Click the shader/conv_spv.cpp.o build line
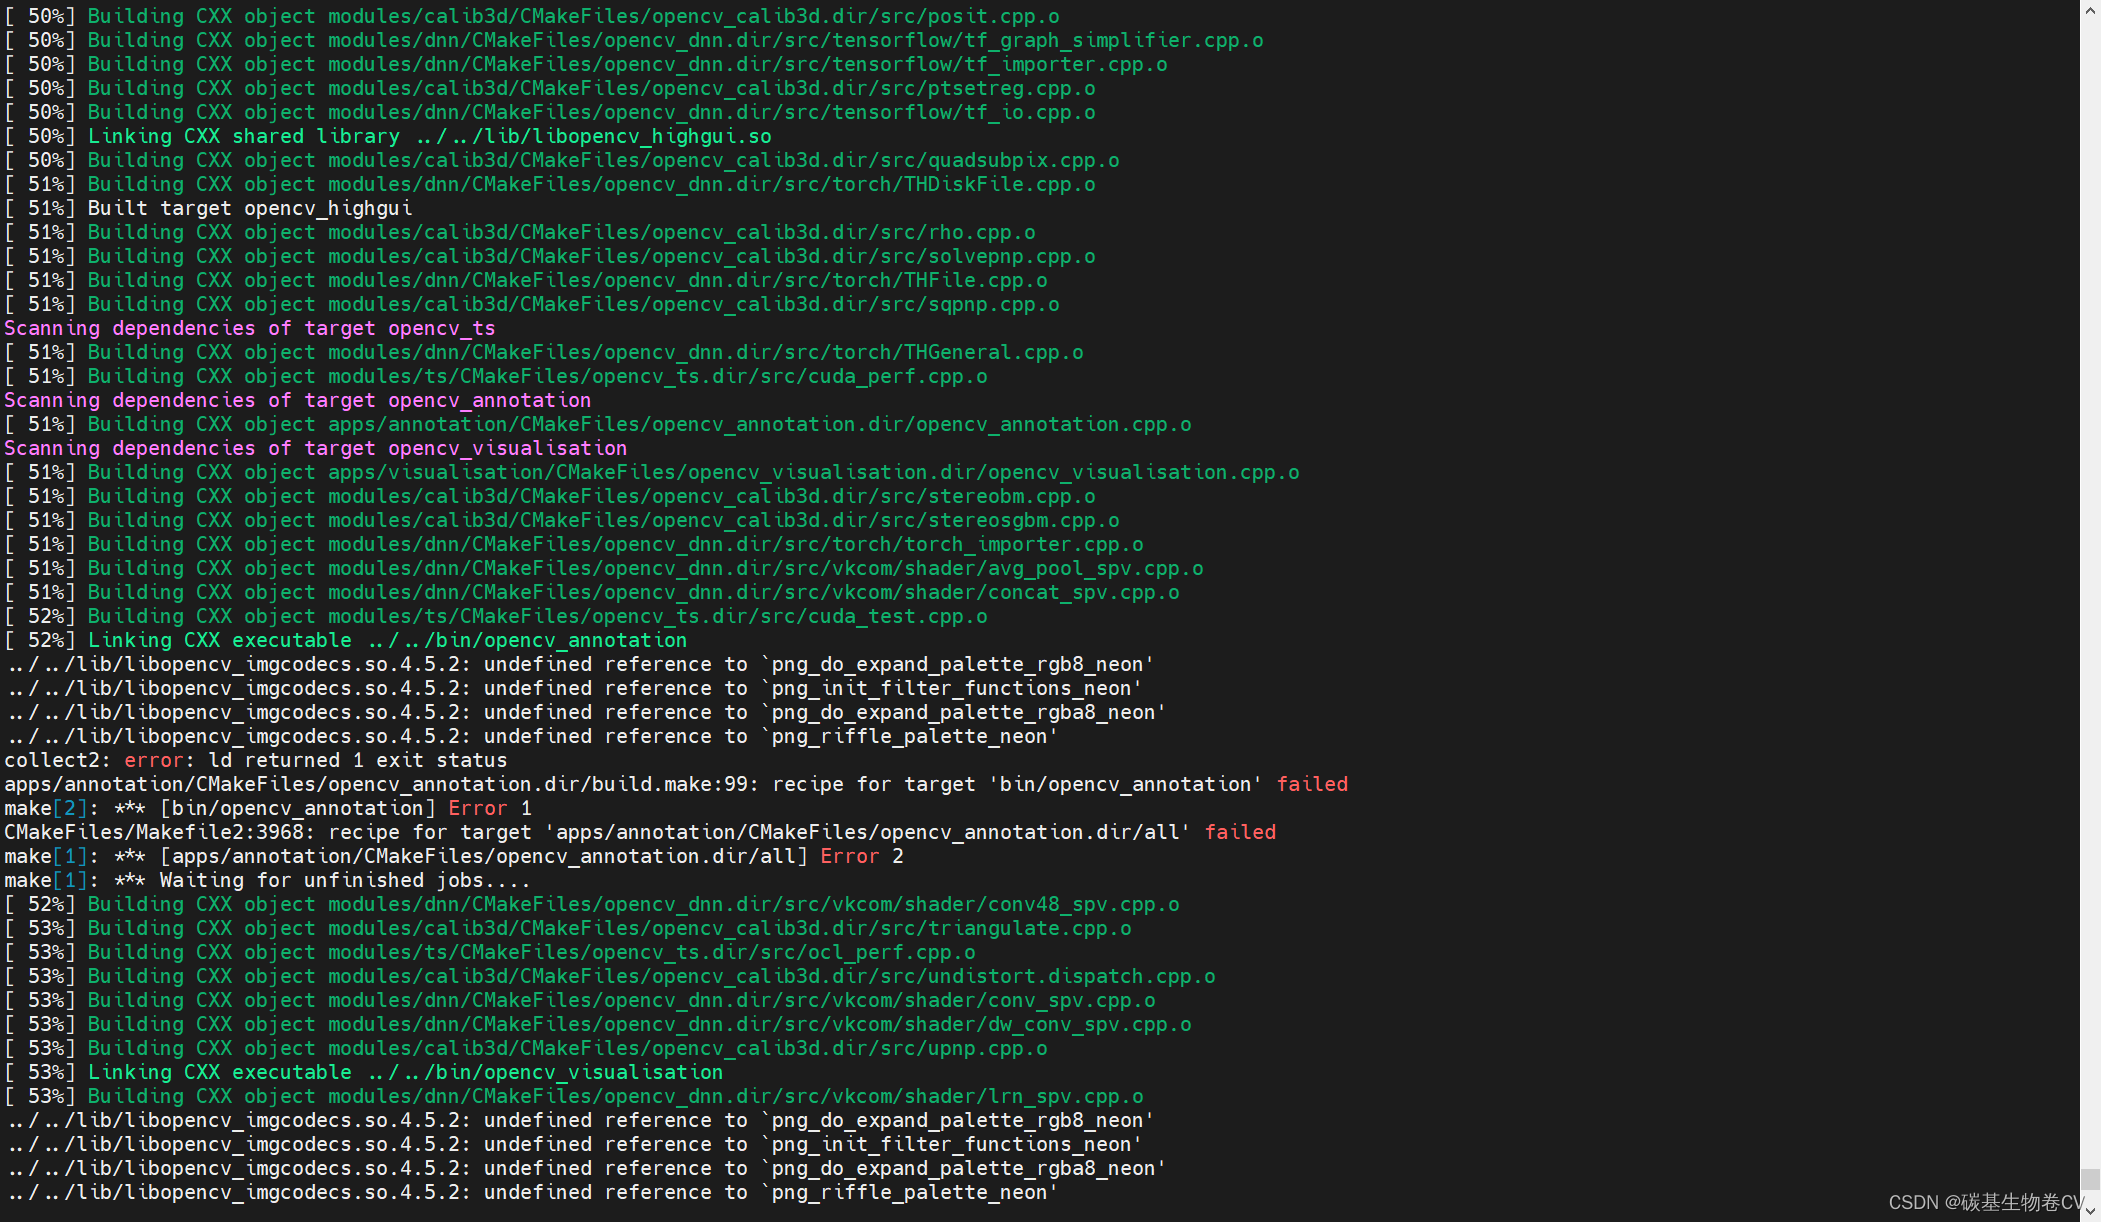Image resolution: width=2101 pixels, height=1222 pixels. [580, 1000]
